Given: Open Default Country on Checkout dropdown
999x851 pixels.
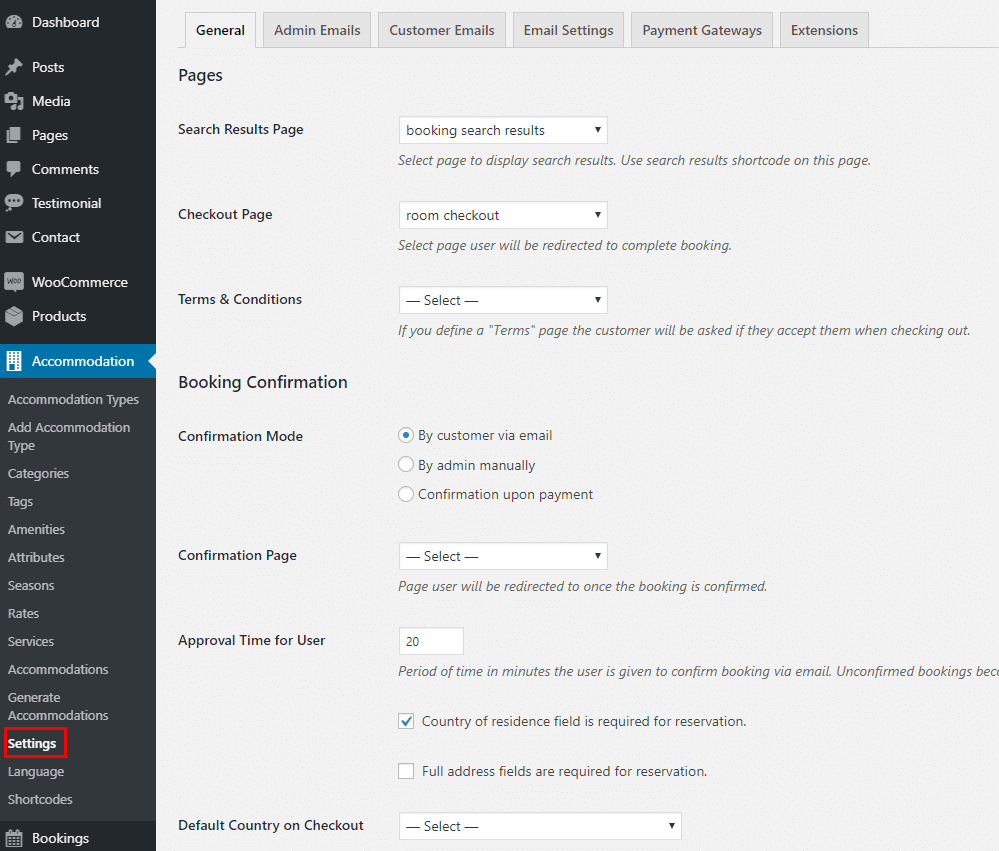Looking at the screenshot, I should coord(539,826).
